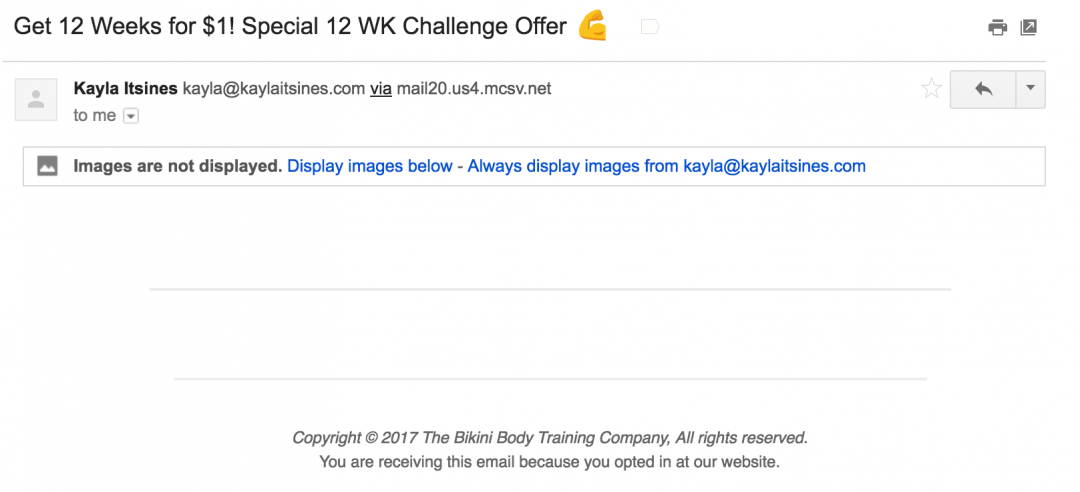This screenshot has width=1080, height=492.
Task: Reply using the arrow button
Action: click(x=983, y=89)
